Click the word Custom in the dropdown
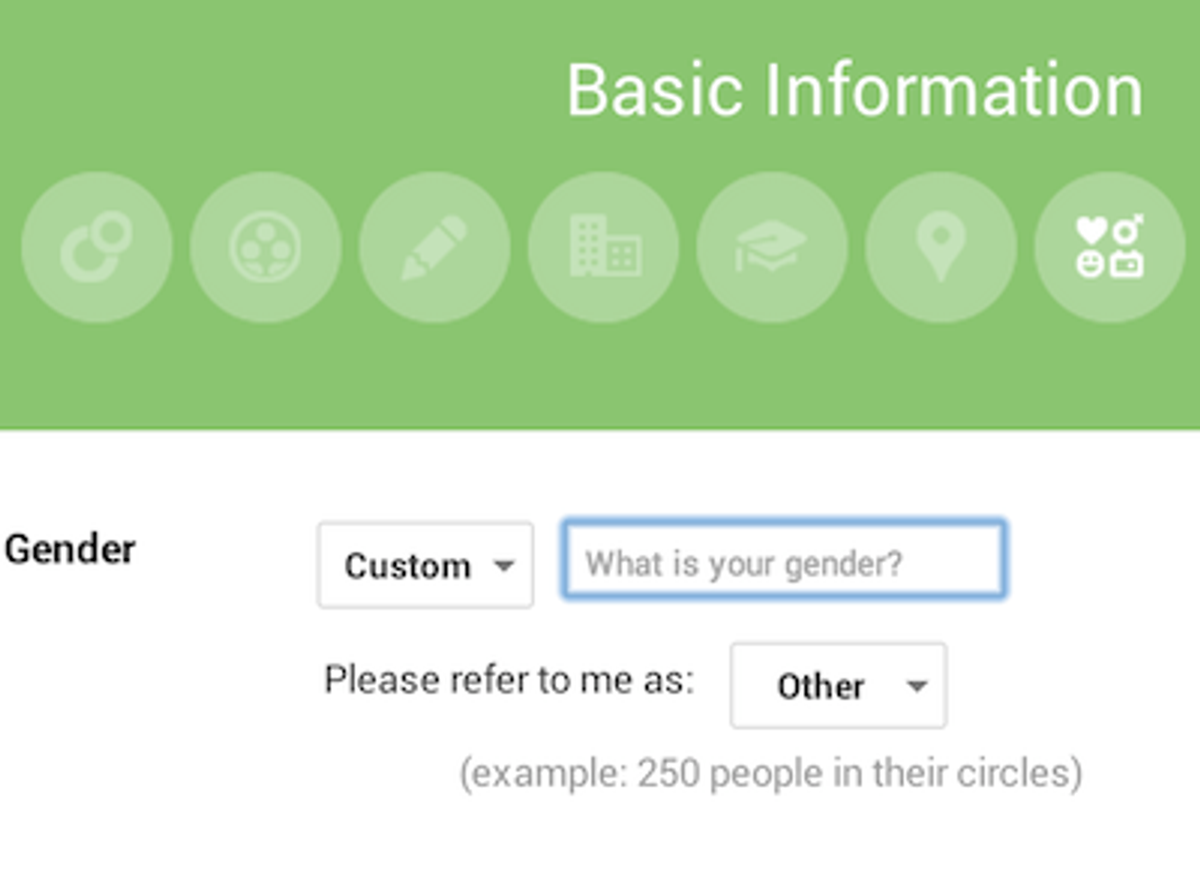 (x=407, y=566)
